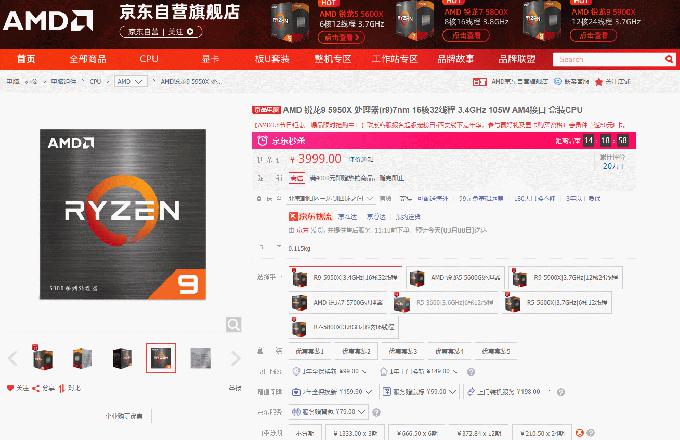Click the red JD self-operated store badge
This screenshot has height=440, width=680.
(x=479, y=82)
